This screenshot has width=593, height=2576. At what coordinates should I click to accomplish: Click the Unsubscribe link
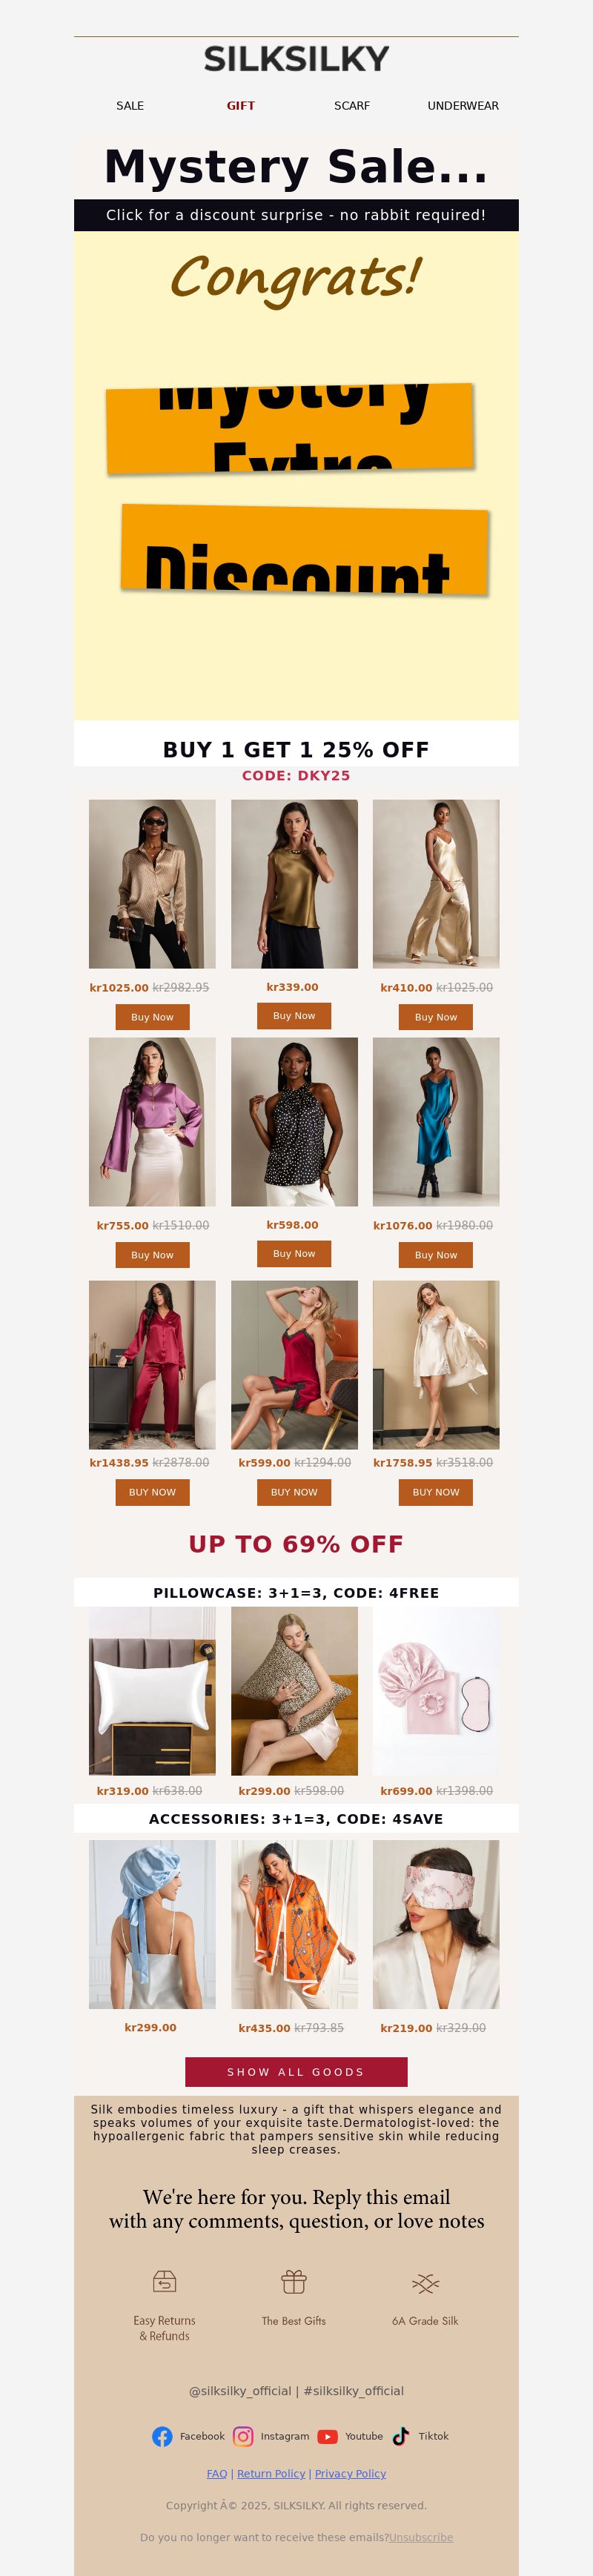click(421, 2537)
